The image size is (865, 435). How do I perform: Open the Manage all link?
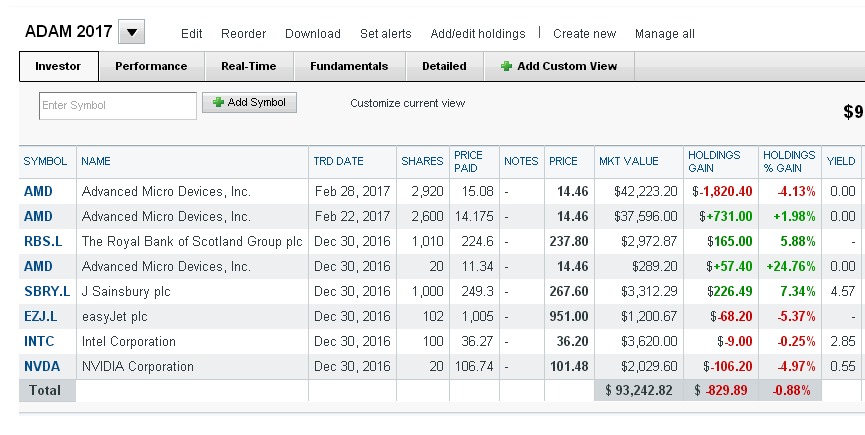click(665, 34)
